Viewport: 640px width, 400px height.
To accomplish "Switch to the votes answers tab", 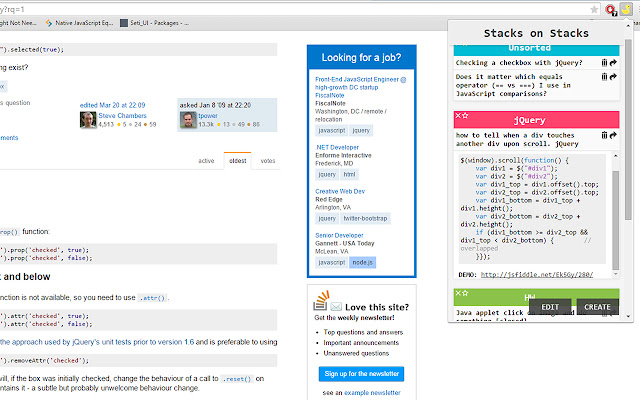I will [x=268, y=161].
